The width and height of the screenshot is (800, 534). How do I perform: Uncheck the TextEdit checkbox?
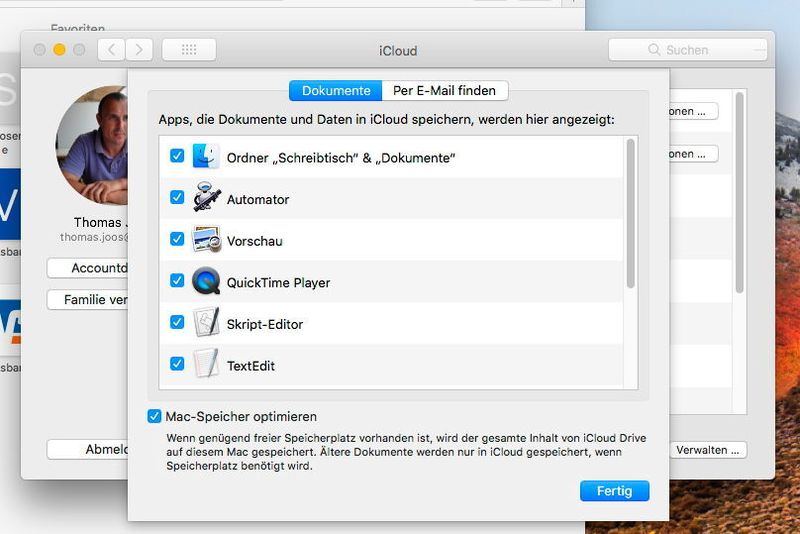coord(177,364)
